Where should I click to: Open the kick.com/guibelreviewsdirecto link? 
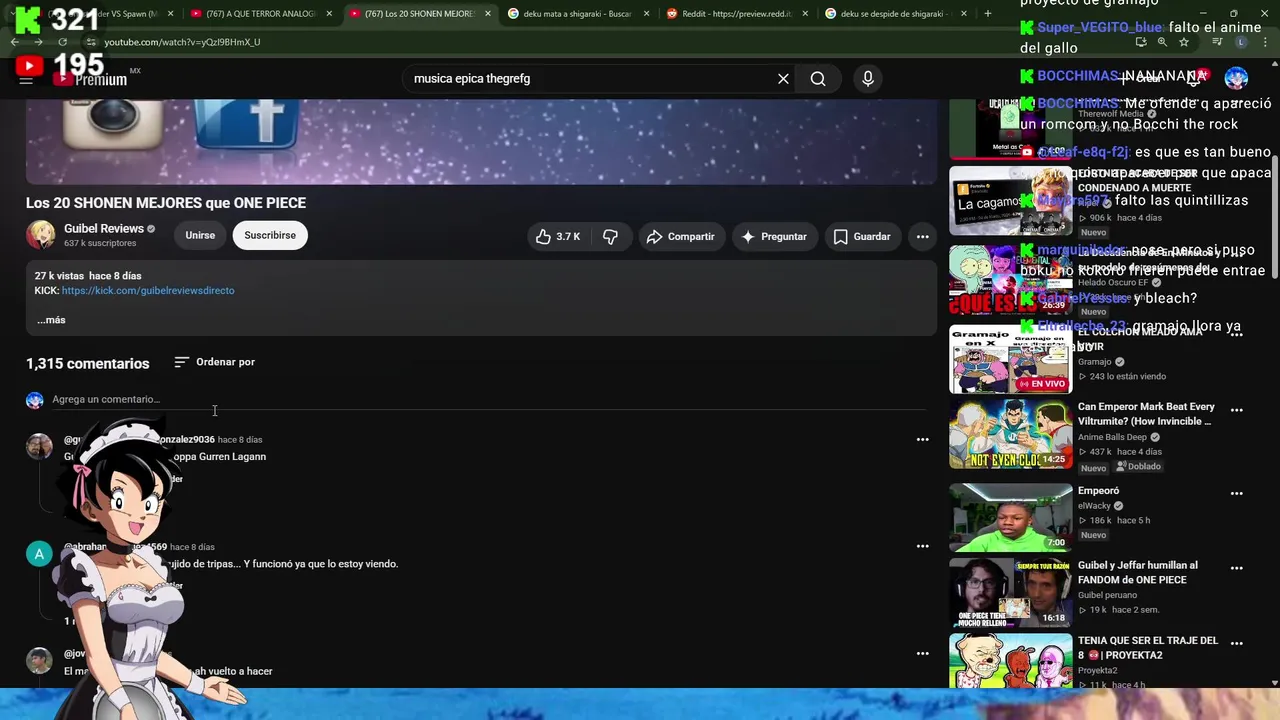tap(148, 290)
